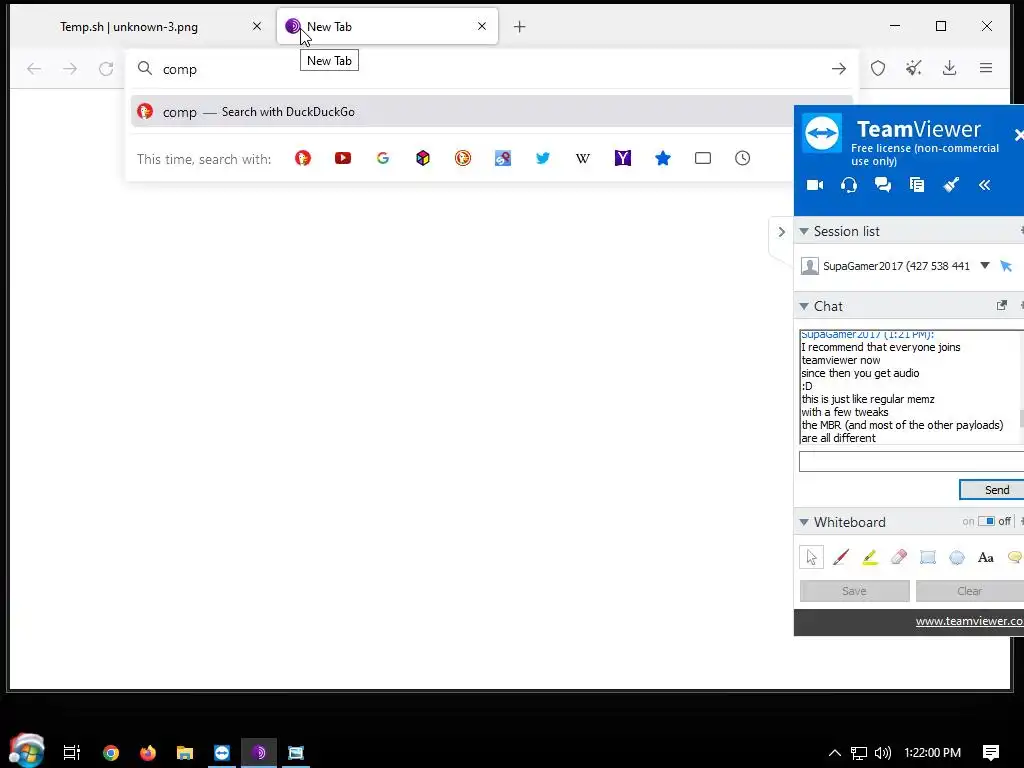
Task: Search bookmarks using the blue star icon
Action: pyautogui.click(x=663, y=158)
